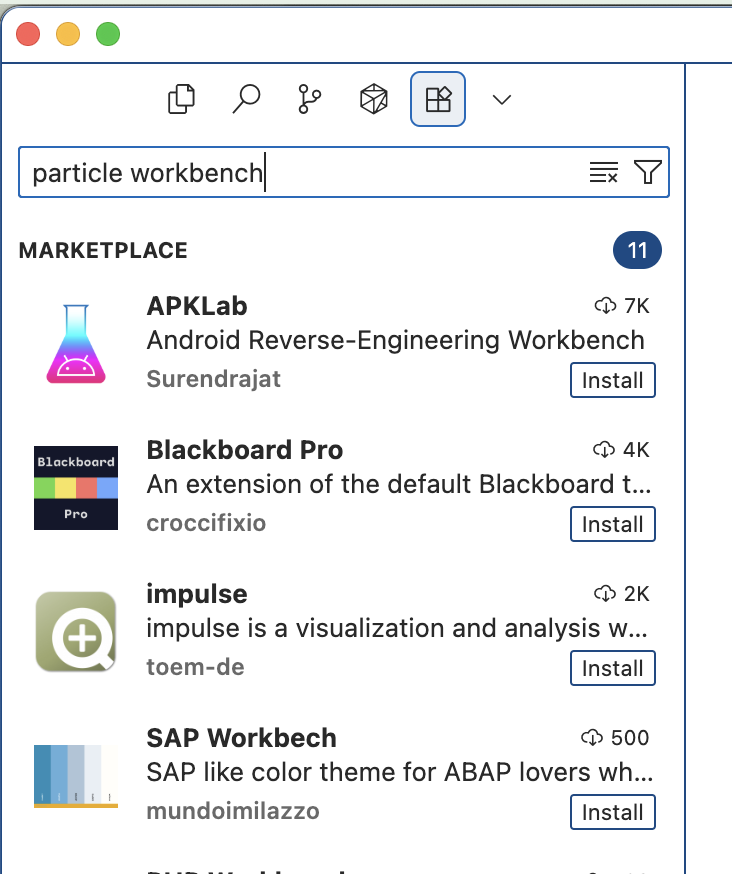The width and height of the screenshot is (732, 874).
Task: Open the SAP Workbech extension title
Action: [241, 738]
